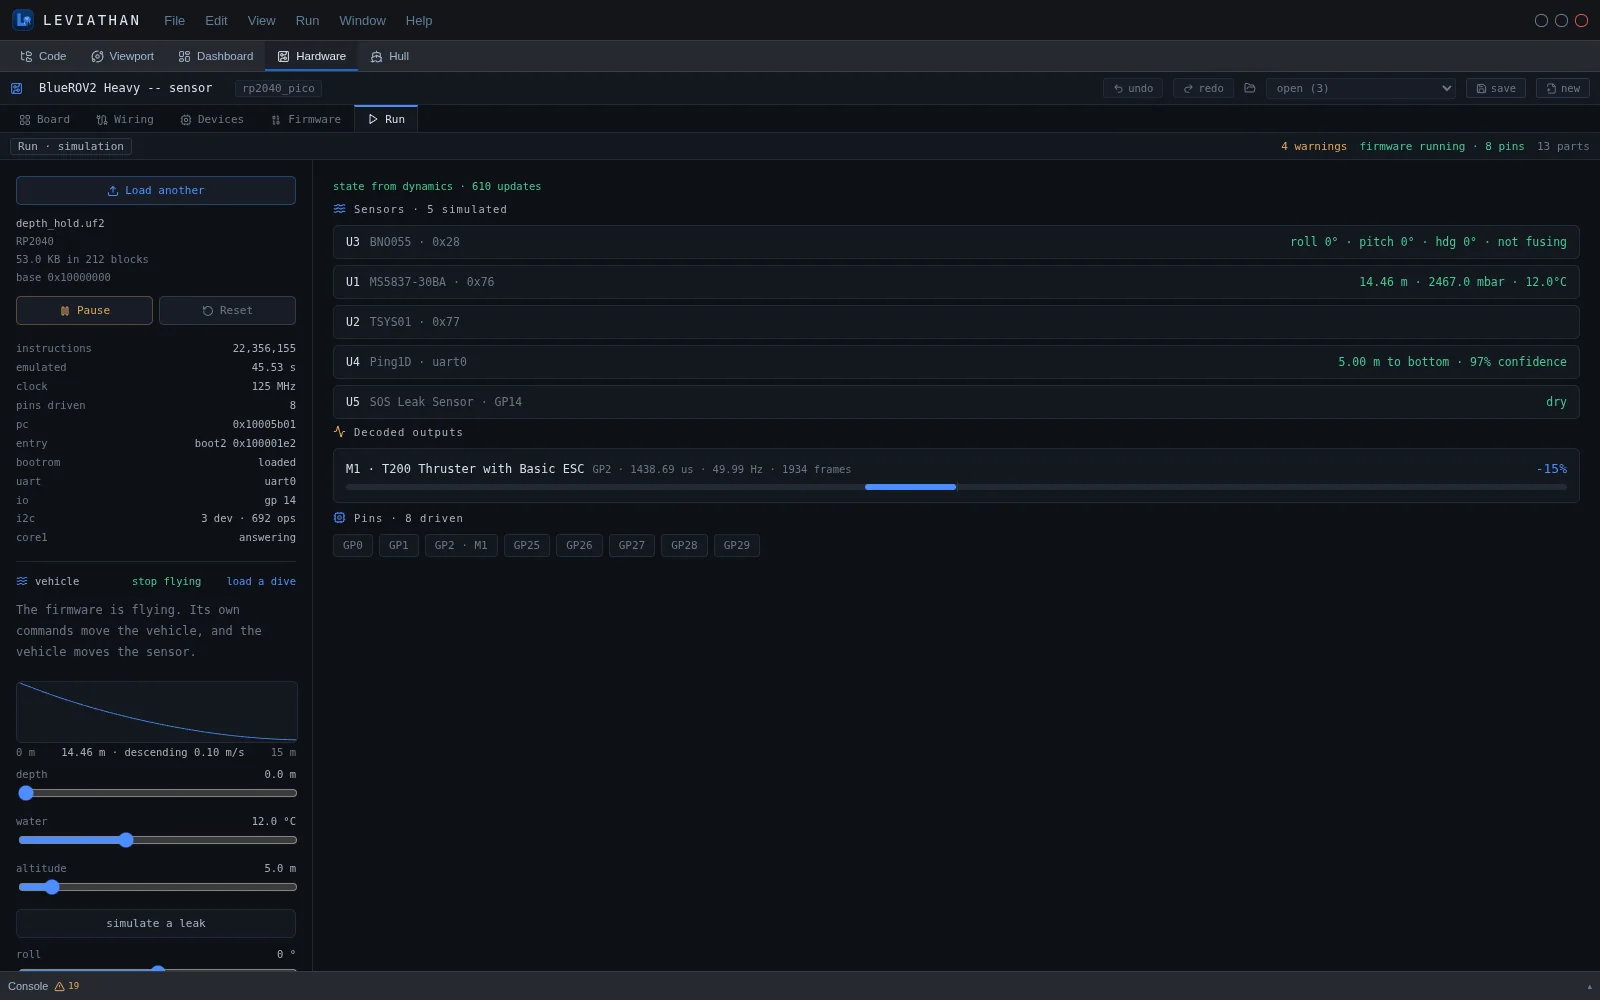
Task: Select the Hardware tab
Action: pyautogui.click(x=311, y=56)
